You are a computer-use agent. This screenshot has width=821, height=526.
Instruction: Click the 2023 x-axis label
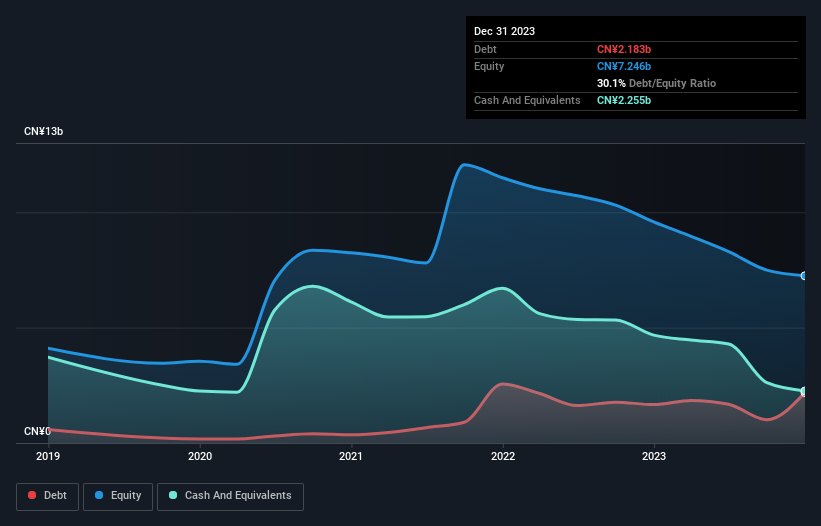[654, 456]
